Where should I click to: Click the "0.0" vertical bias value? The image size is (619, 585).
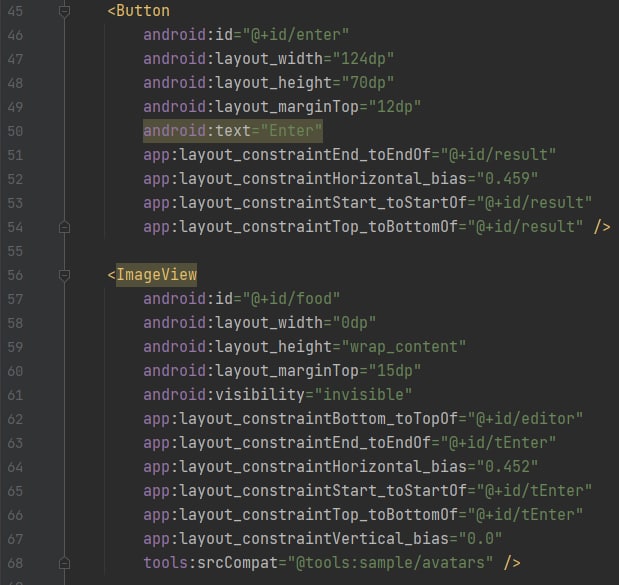pos(480,539)
